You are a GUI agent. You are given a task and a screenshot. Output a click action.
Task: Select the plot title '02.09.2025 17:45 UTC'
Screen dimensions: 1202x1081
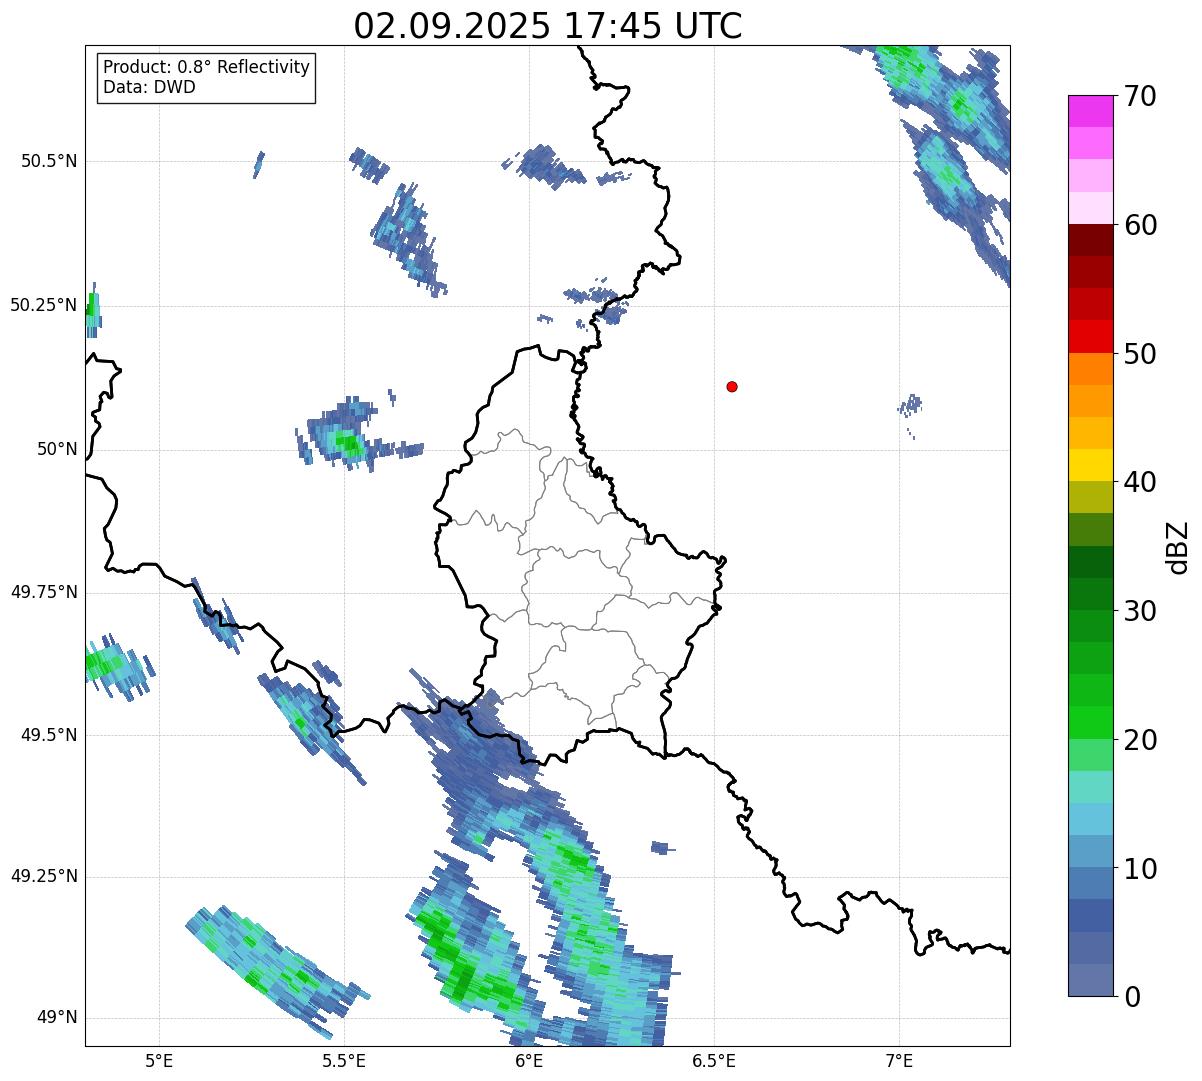(x=548, y=26)
